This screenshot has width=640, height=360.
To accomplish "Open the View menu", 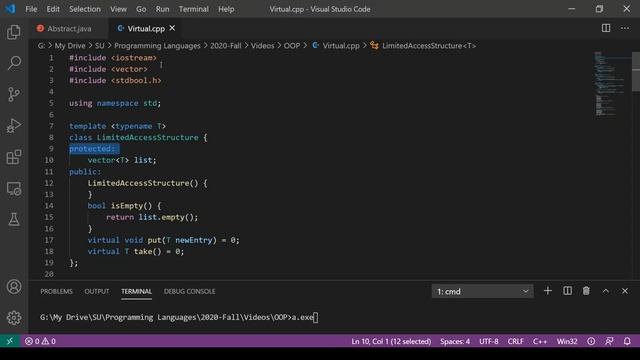I will 118,9.
